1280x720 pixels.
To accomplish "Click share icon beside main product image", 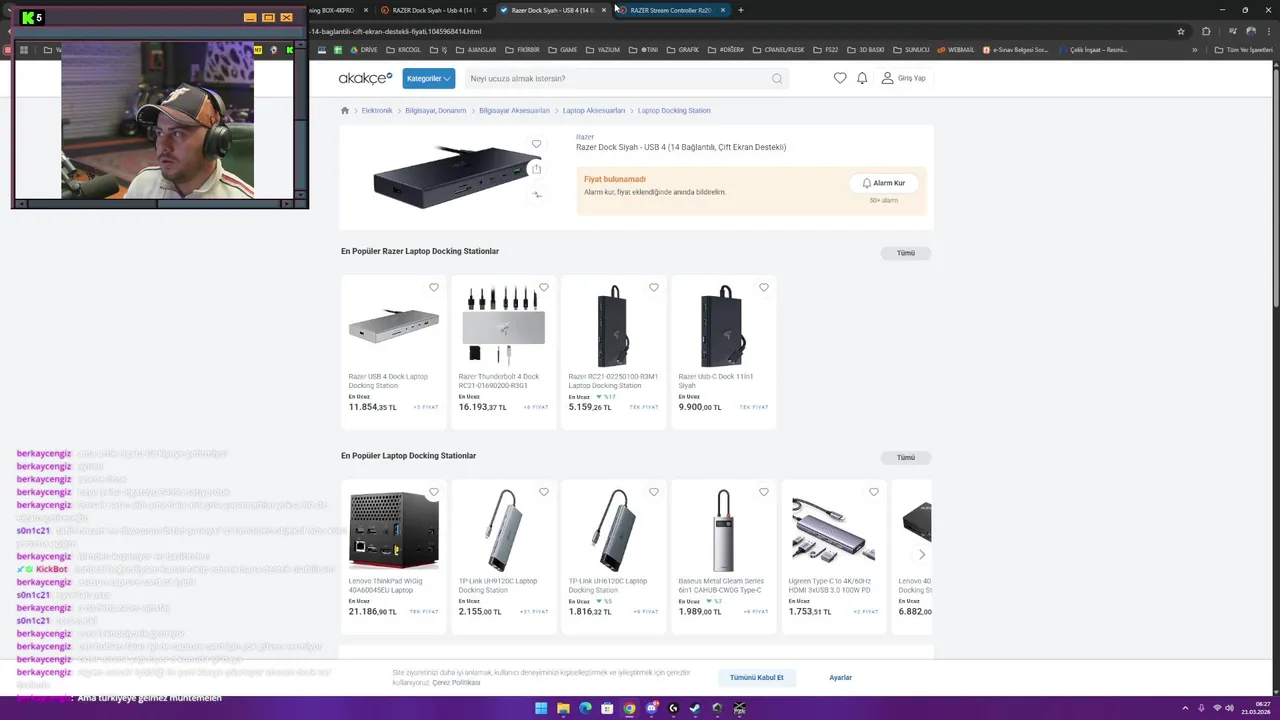I will click(536, 169).
